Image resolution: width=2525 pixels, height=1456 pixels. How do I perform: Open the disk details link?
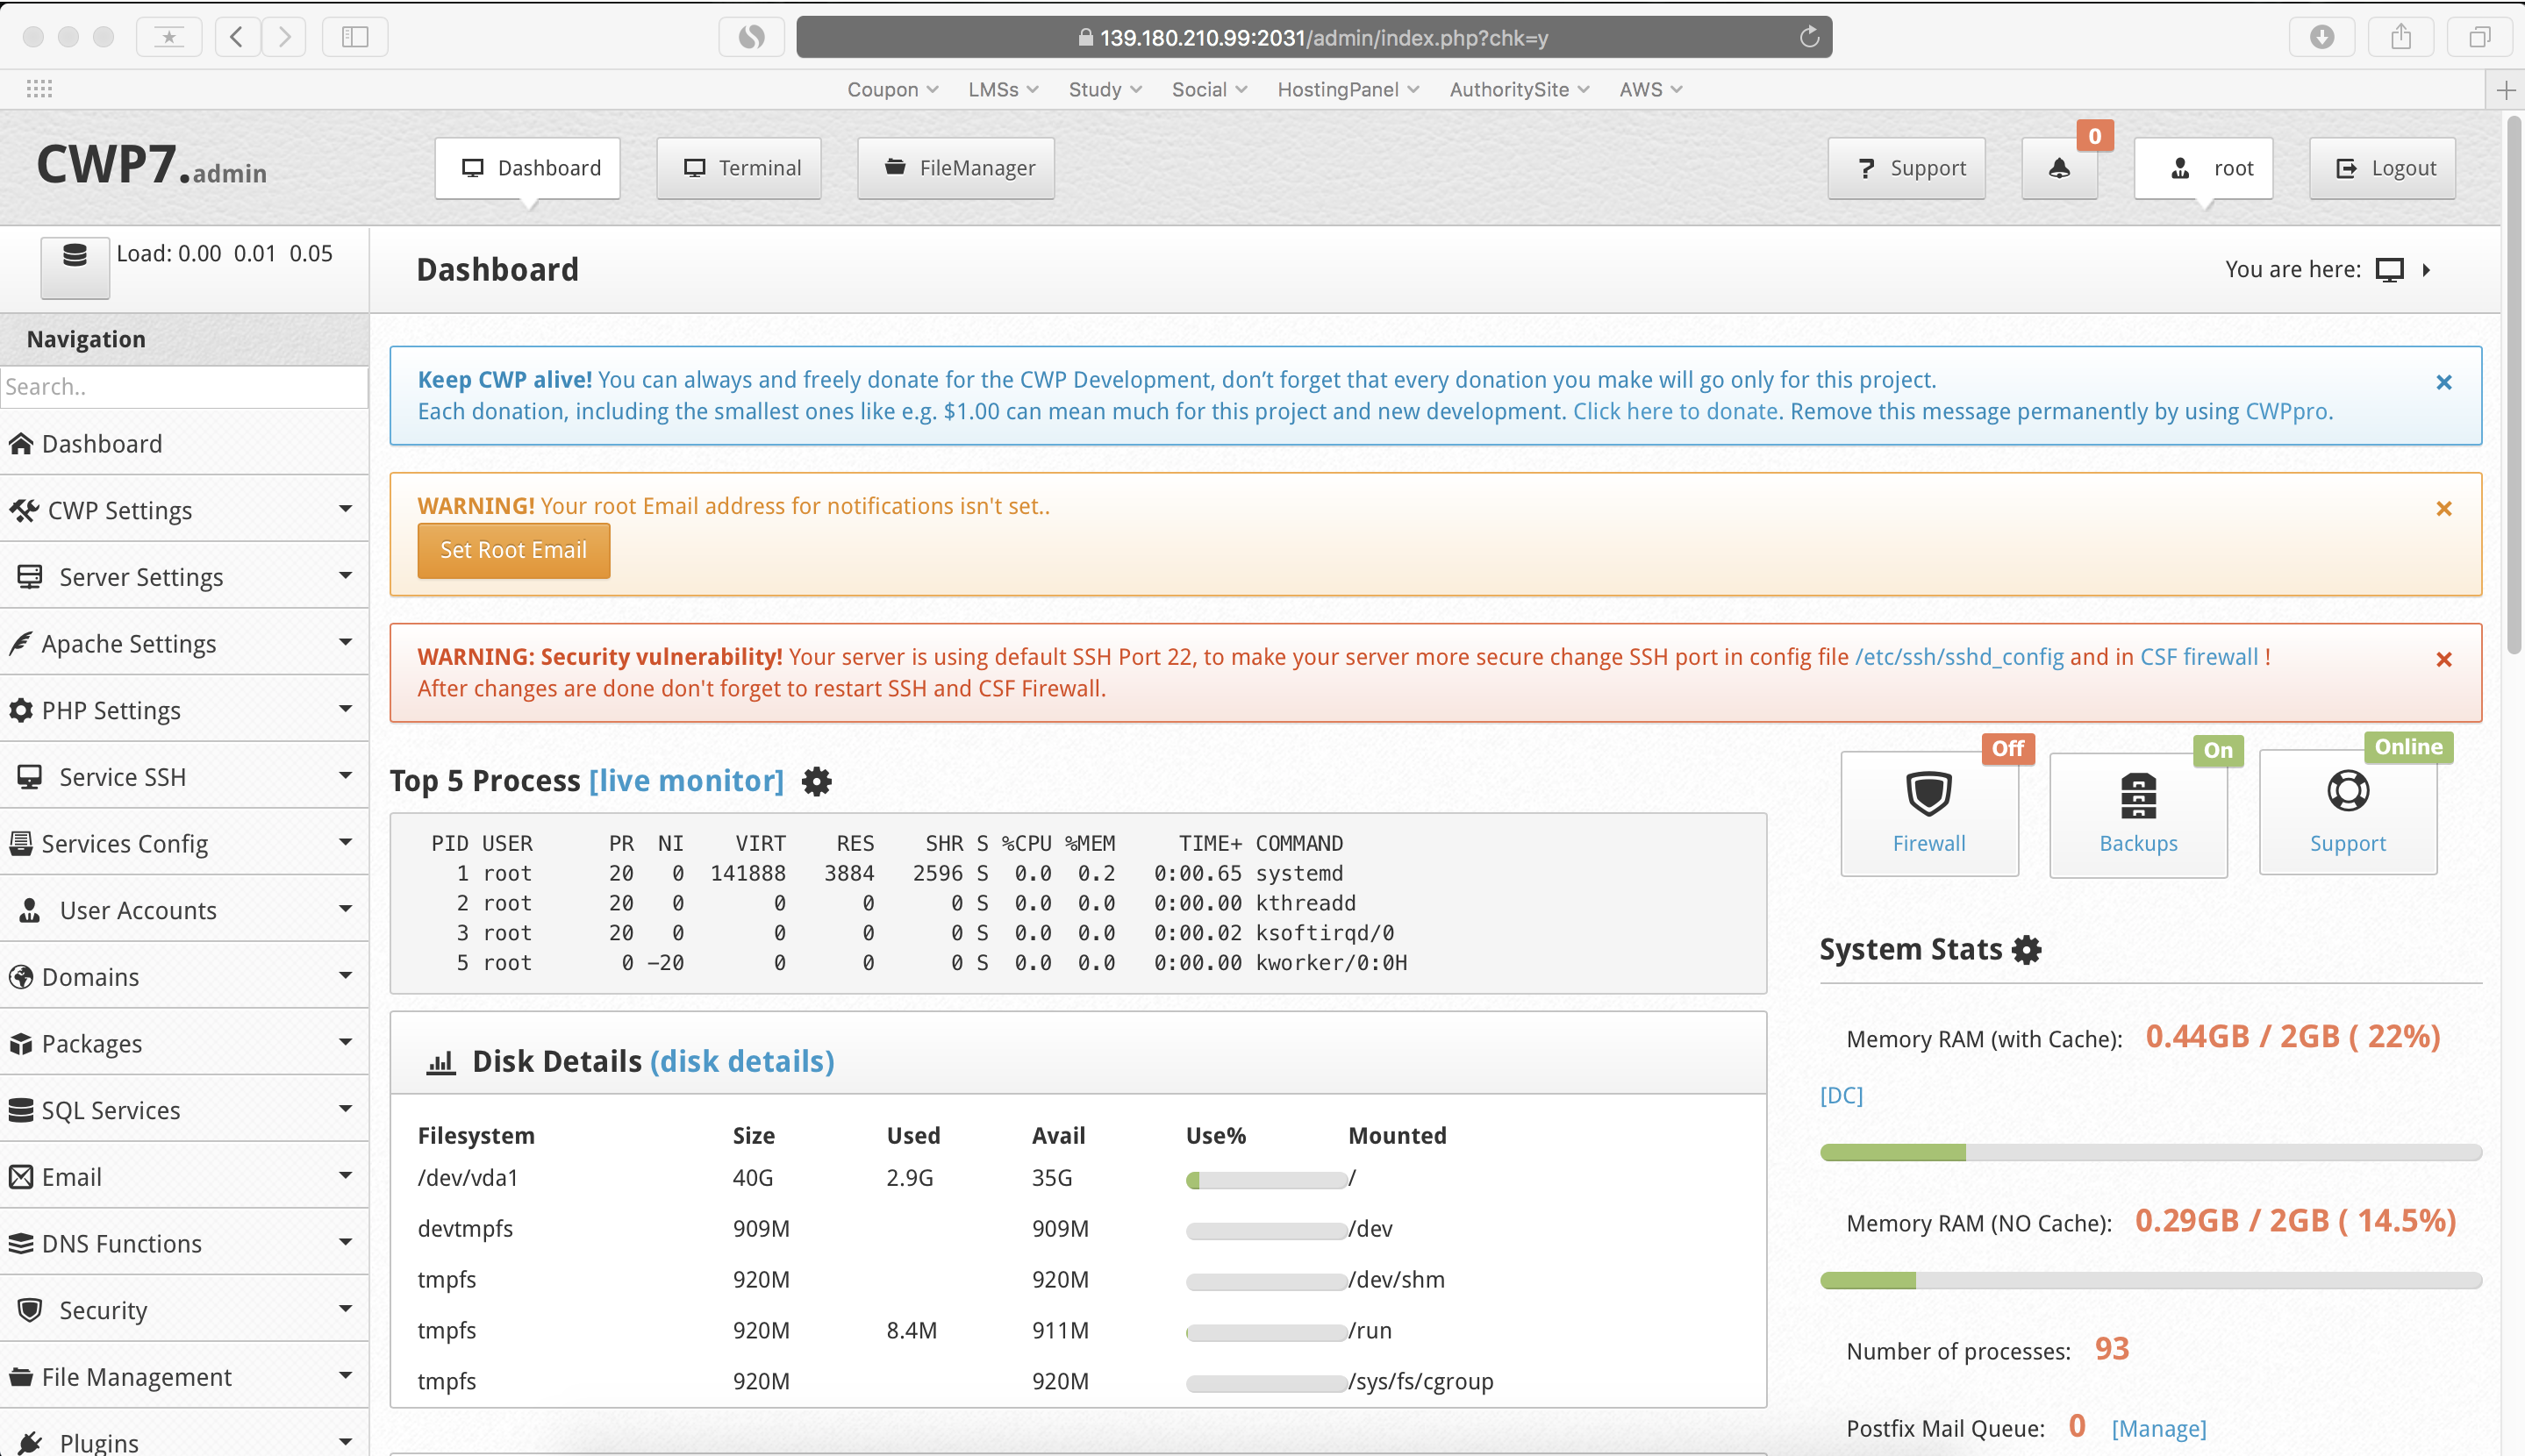(742, 1062)
